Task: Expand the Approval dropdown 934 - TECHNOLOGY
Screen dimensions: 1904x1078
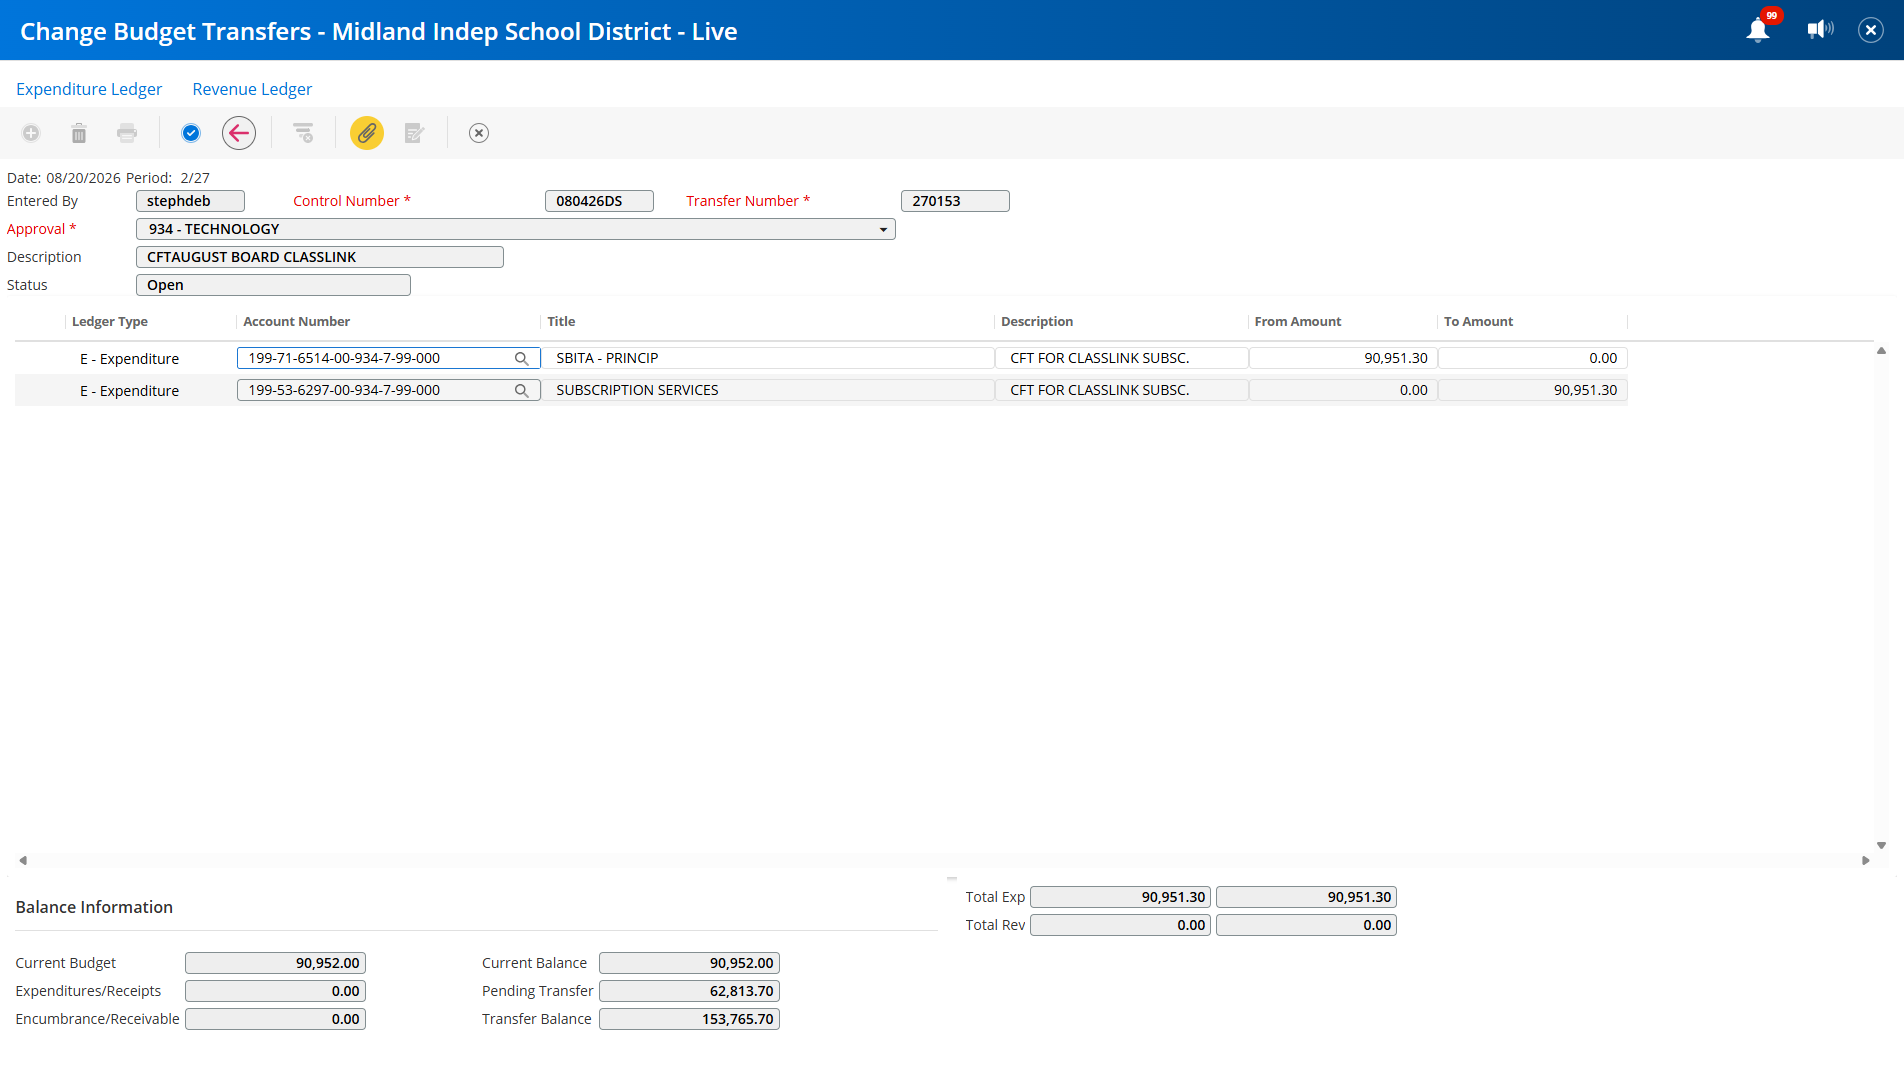Action: pos(883,229)
